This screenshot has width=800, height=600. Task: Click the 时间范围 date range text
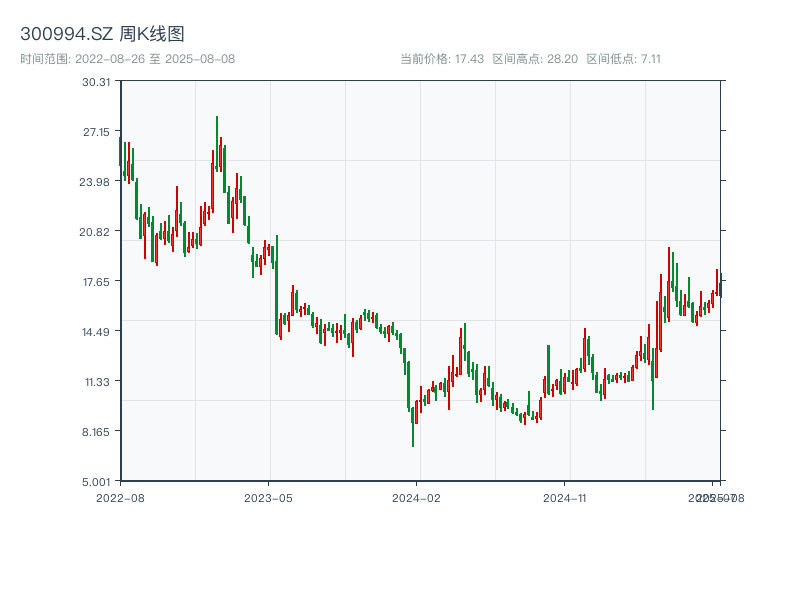(x=127, y=59)
